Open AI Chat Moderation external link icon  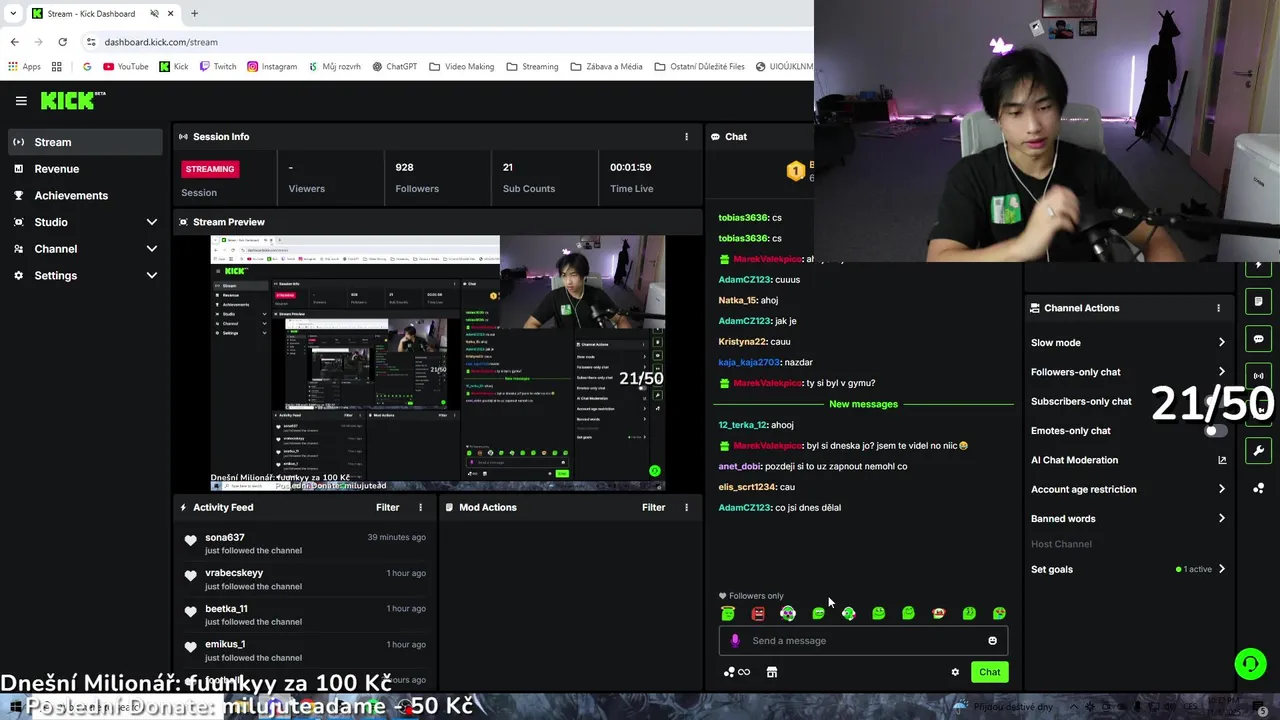click(x=1221, y=460)
